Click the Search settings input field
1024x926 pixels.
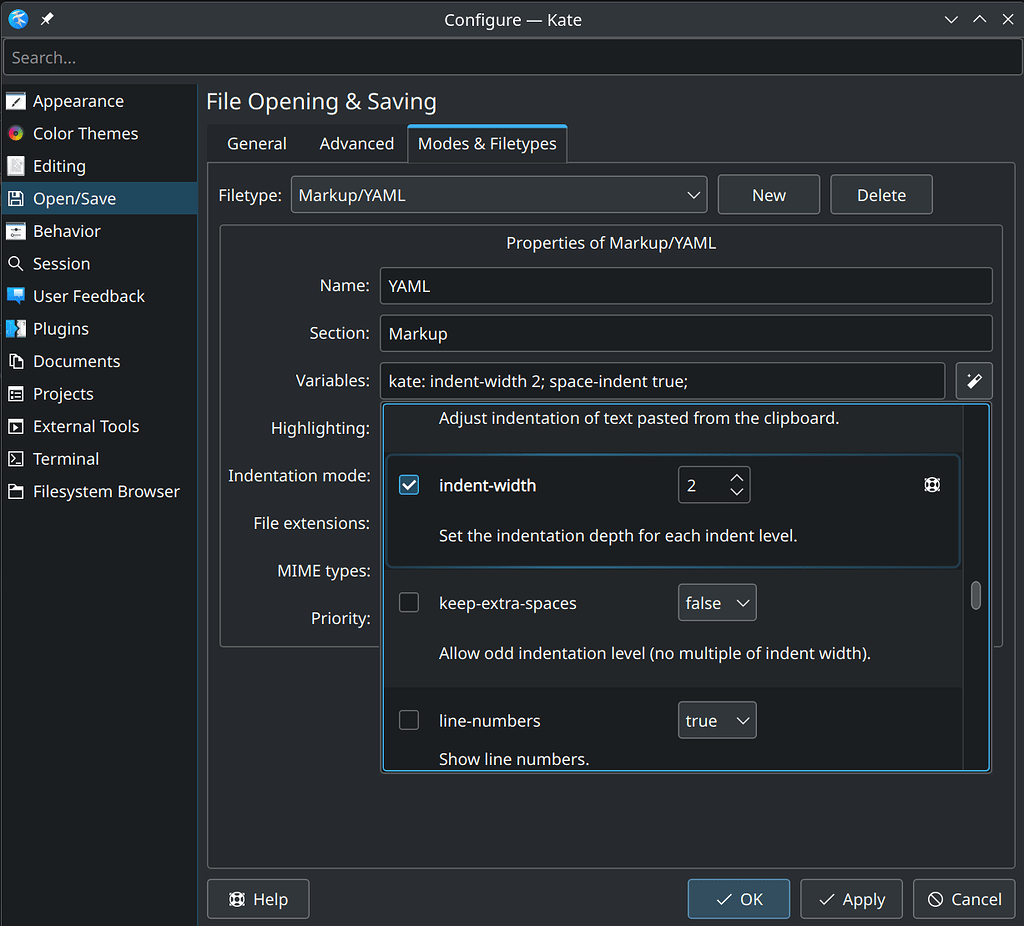tap(512, 58)
